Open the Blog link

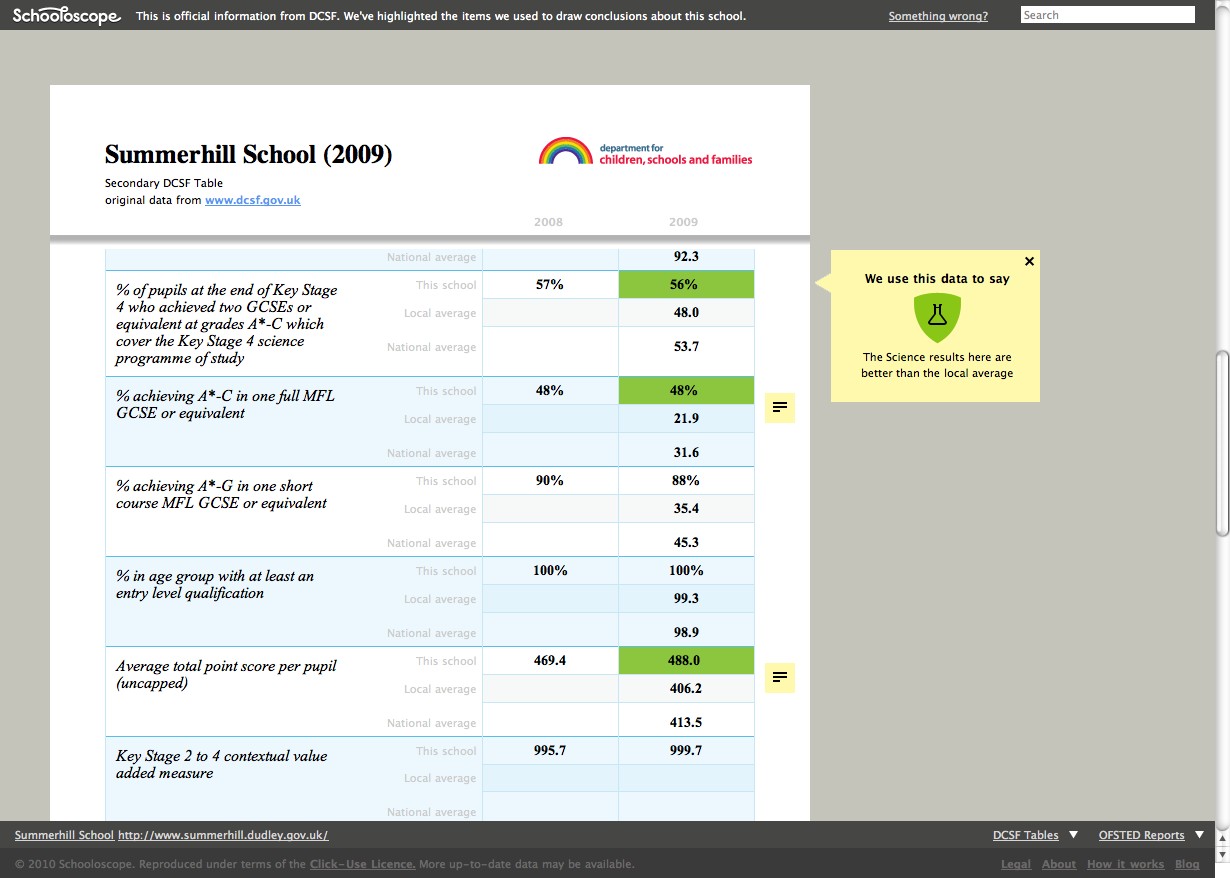click(x=1187, y=864)
